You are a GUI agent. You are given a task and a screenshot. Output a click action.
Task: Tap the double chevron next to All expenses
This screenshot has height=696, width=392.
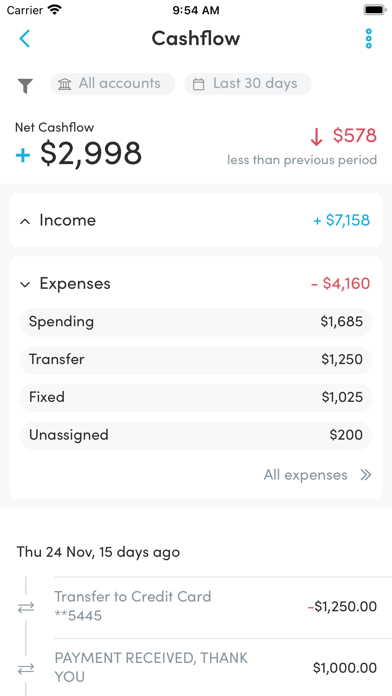tap(365, 475)
